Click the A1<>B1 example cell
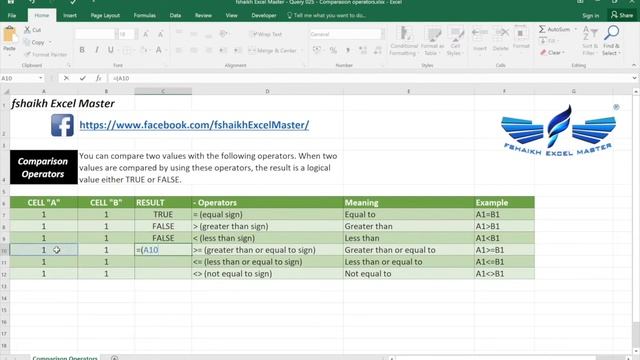Viewport: 640px width, 360px height. [x=504, y=273]
